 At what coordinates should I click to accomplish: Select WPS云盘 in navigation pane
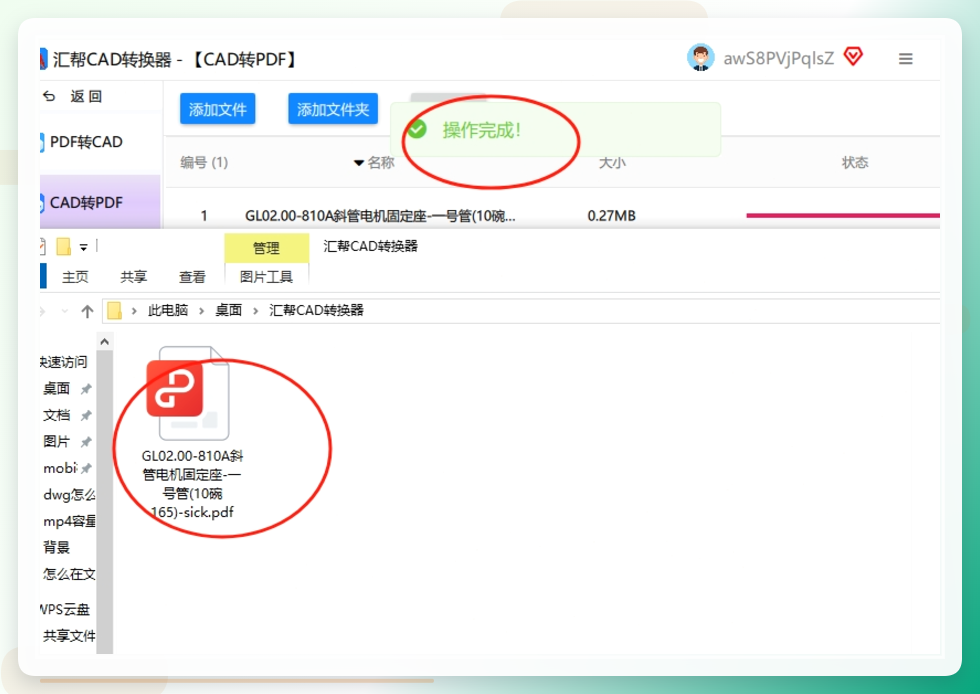click(65, 609)
